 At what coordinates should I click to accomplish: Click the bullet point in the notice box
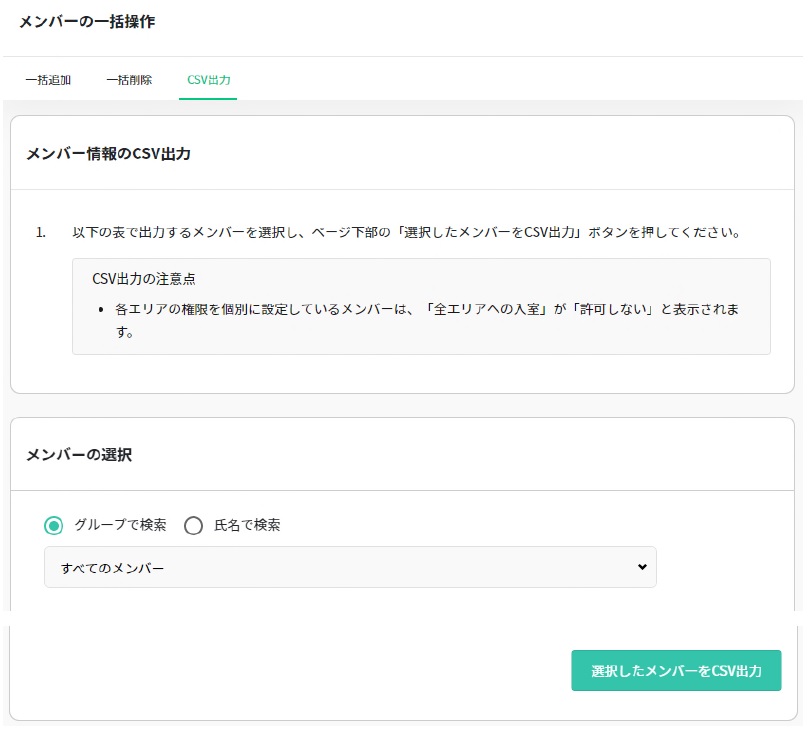[x=102, y=310]
